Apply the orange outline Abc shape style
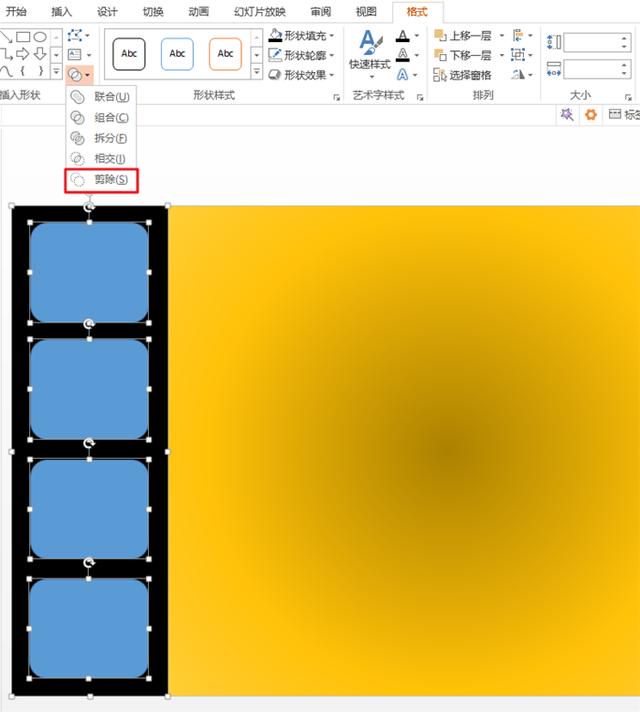 click(x=225, y=54)
